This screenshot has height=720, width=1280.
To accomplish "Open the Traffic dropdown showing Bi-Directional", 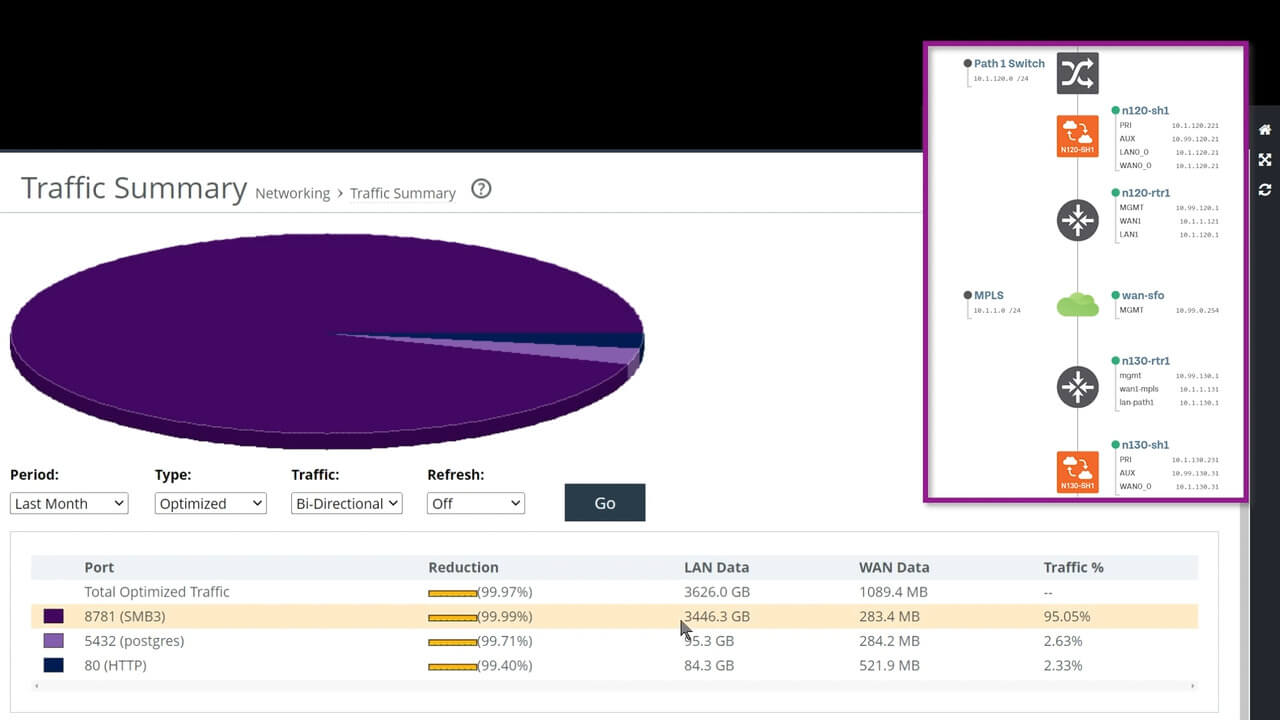I will click(347, 503).
